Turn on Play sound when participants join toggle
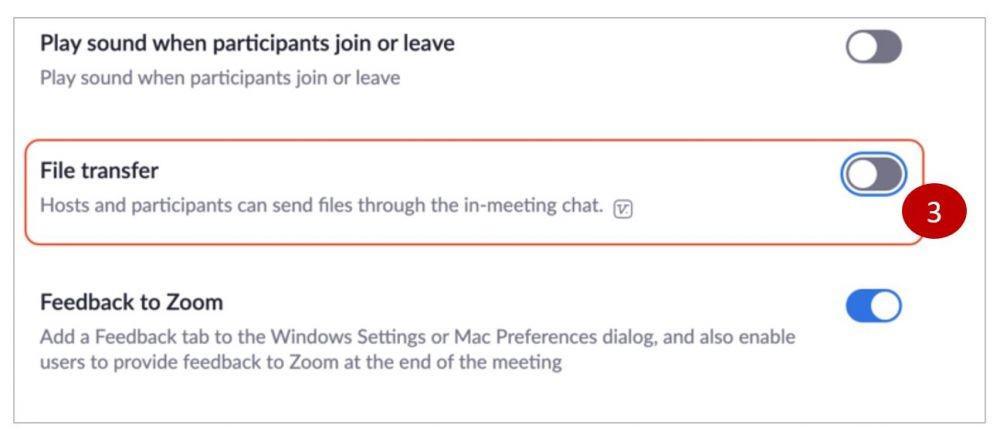The width and height of the screenshot is (1000, 439). [874, 47]
